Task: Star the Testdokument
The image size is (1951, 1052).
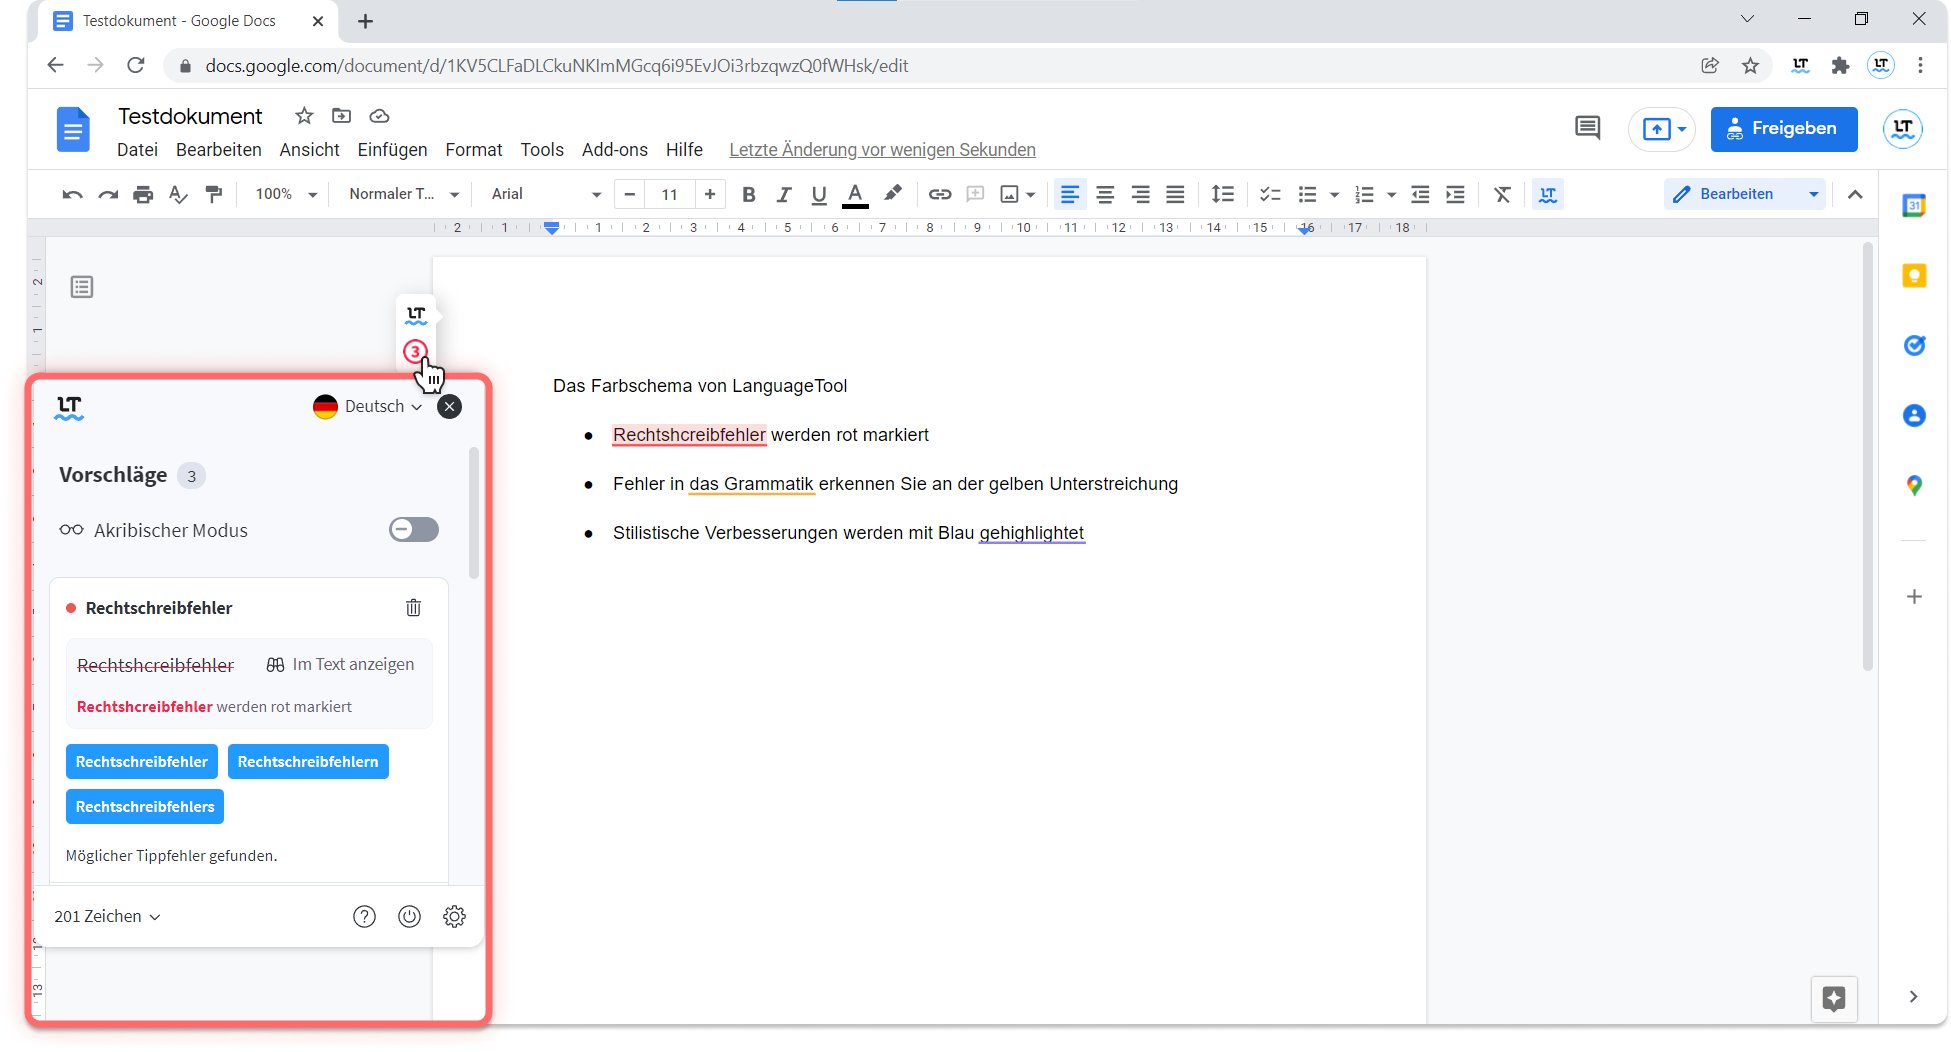Action: click(x=304, y=116)
